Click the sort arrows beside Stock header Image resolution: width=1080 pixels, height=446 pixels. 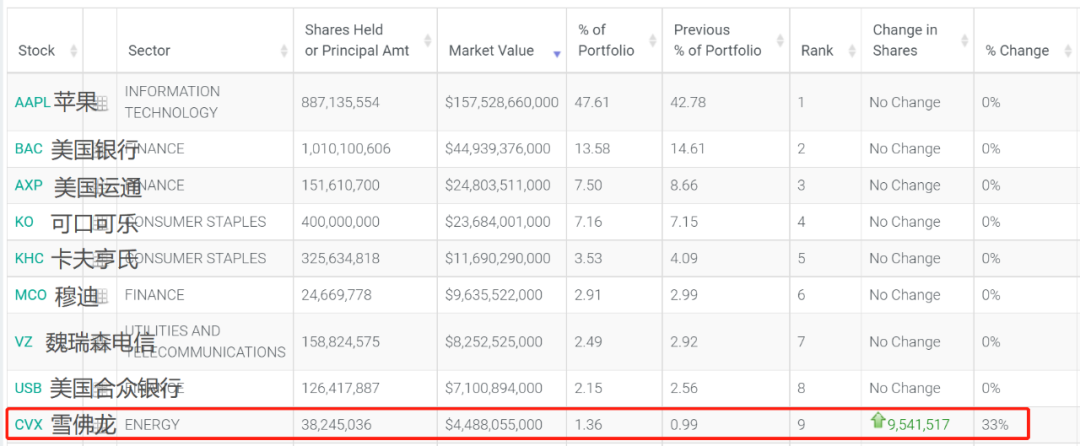click(72, 51)
